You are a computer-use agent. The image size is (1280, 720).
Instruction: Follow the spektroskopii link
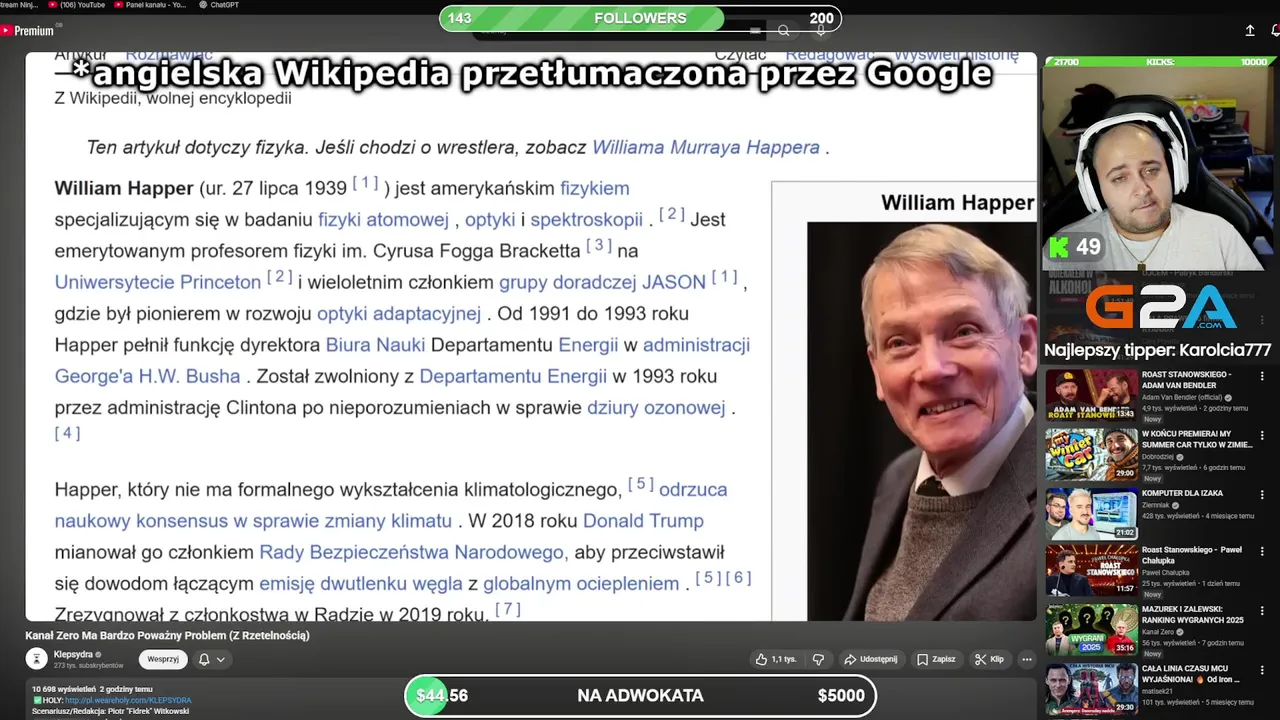(x=586, y=219)
